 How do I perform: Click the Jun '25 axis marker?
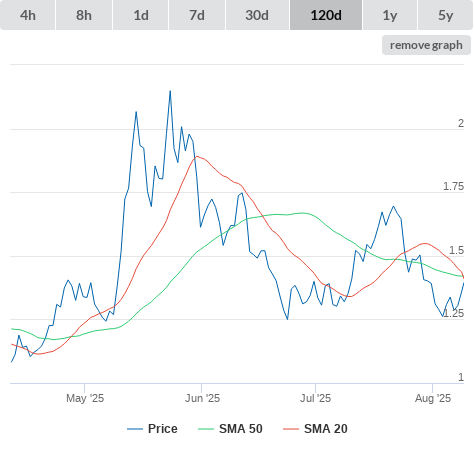point(202,398)
